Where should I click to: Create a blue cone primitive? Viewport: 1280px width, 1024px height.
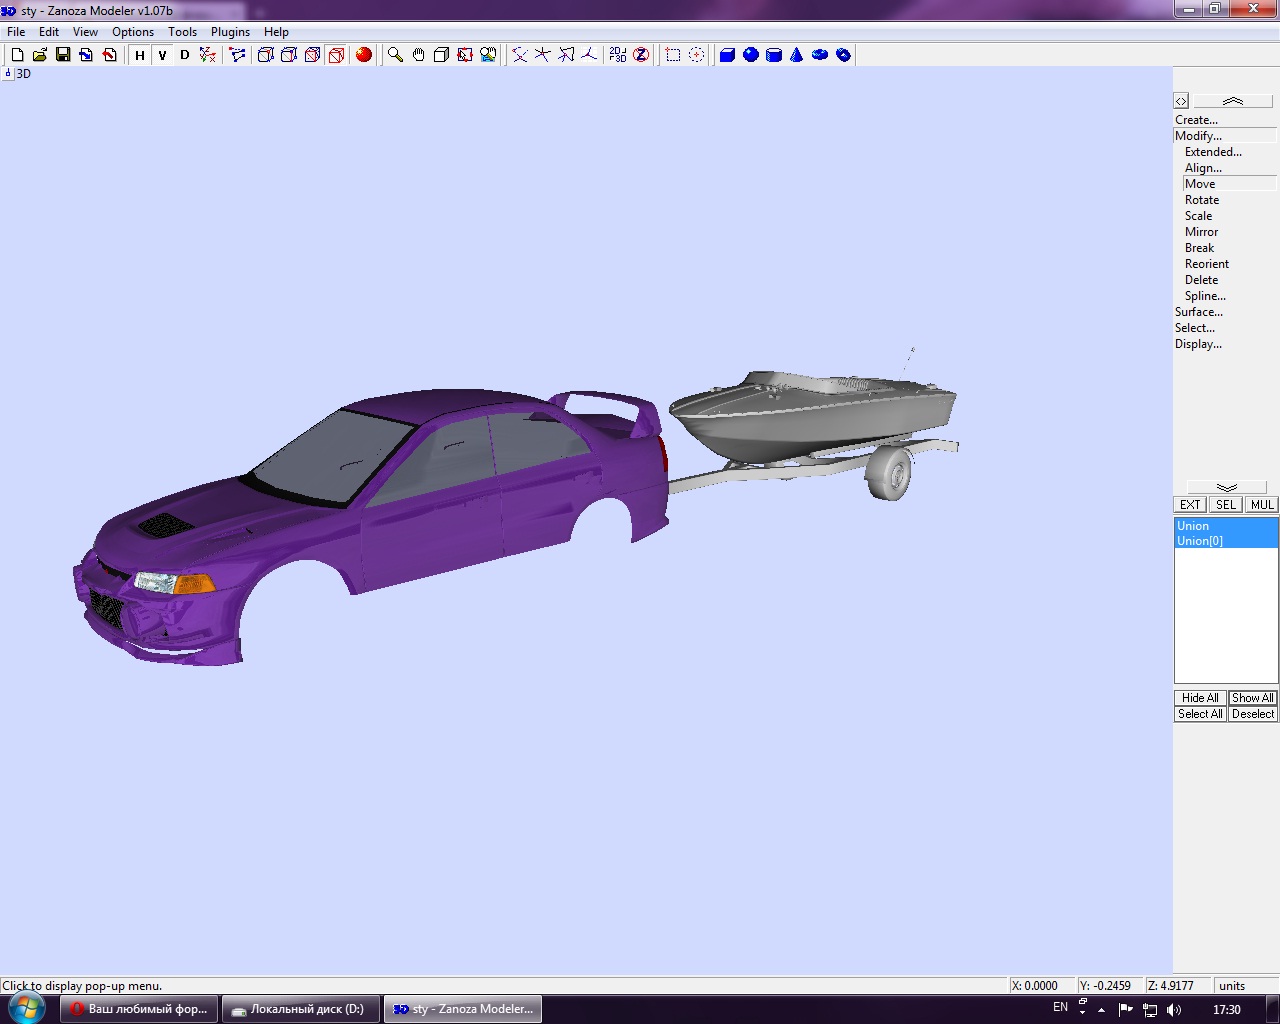pos(796,55)
